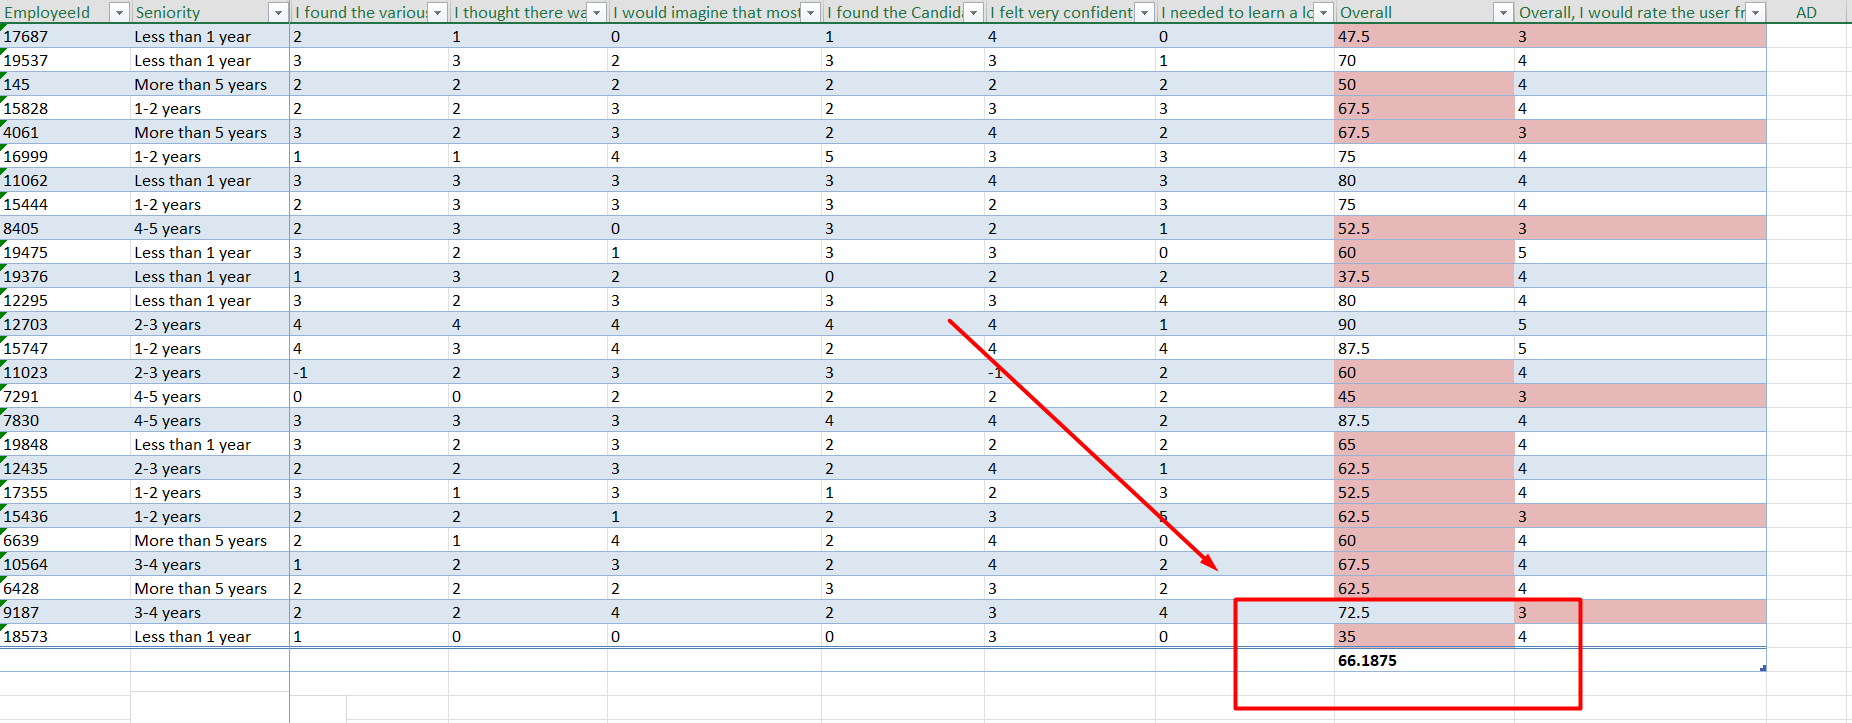Viewport: 1852px width, 723px height.
Task: Open the Seniority column filter dropdown
Action: 278,13
